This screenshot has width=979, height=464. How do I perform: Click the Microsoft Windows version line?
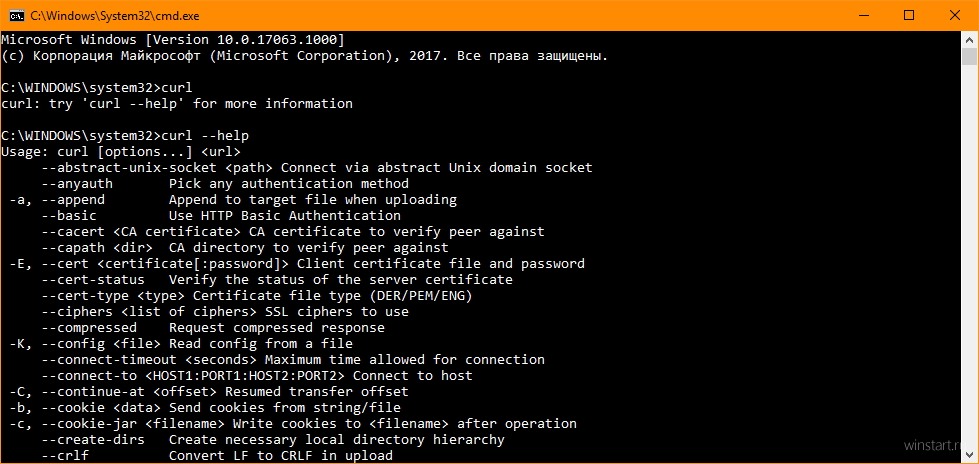pos(173,40)
